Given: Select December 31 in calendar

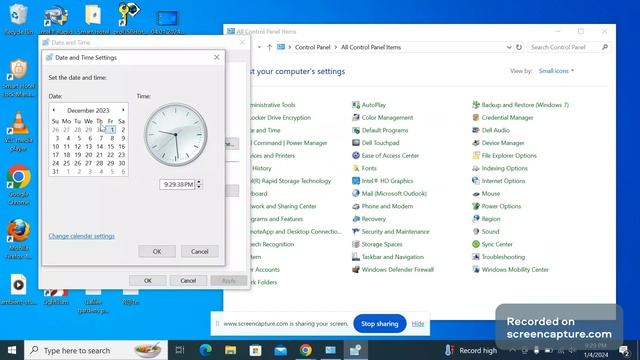Looking at the screenshot, I should [56, 172].
